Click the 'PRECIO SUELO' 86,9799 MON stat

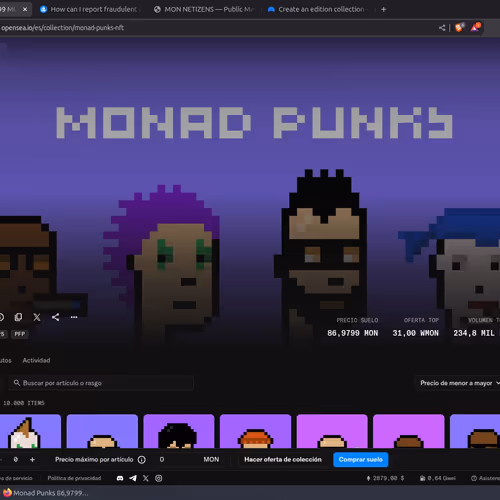click(x=353, y=327)
